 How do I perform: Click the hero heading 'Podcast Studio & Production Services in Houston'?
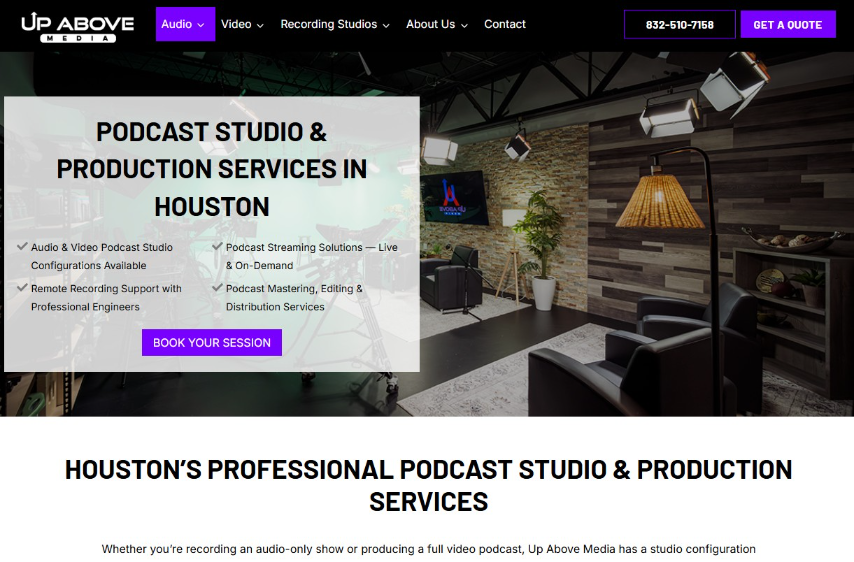(212, 169)
